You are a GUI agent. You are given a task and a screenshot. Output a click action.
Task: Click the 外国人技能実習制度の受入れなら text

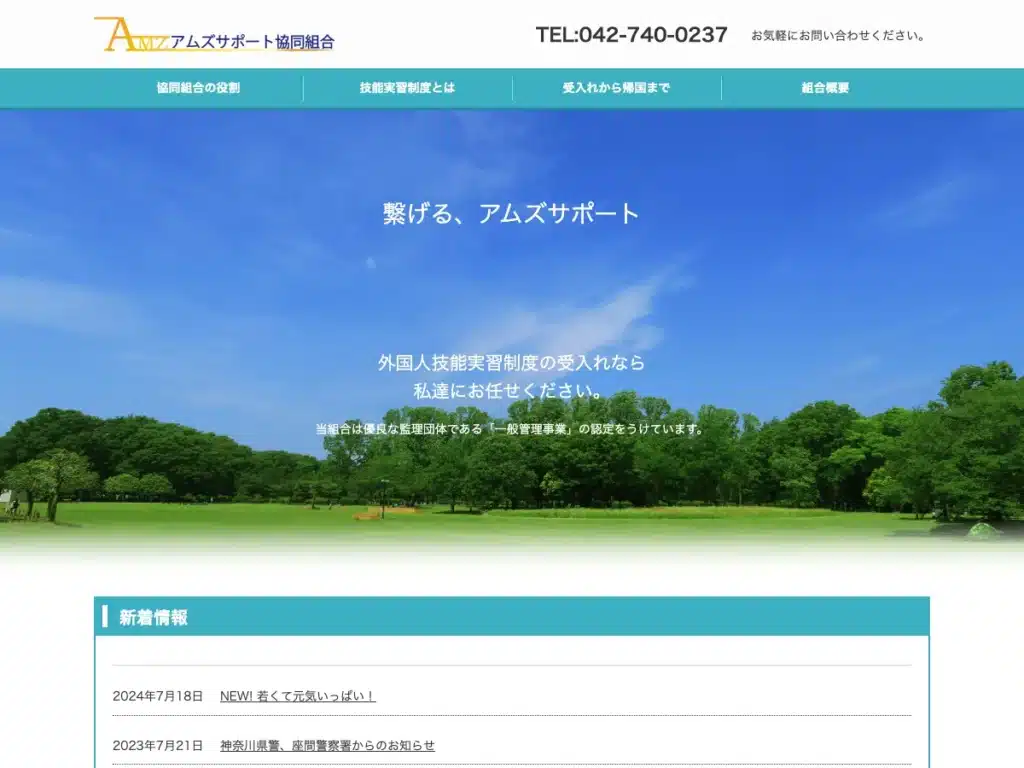click(x=511, y=362)
